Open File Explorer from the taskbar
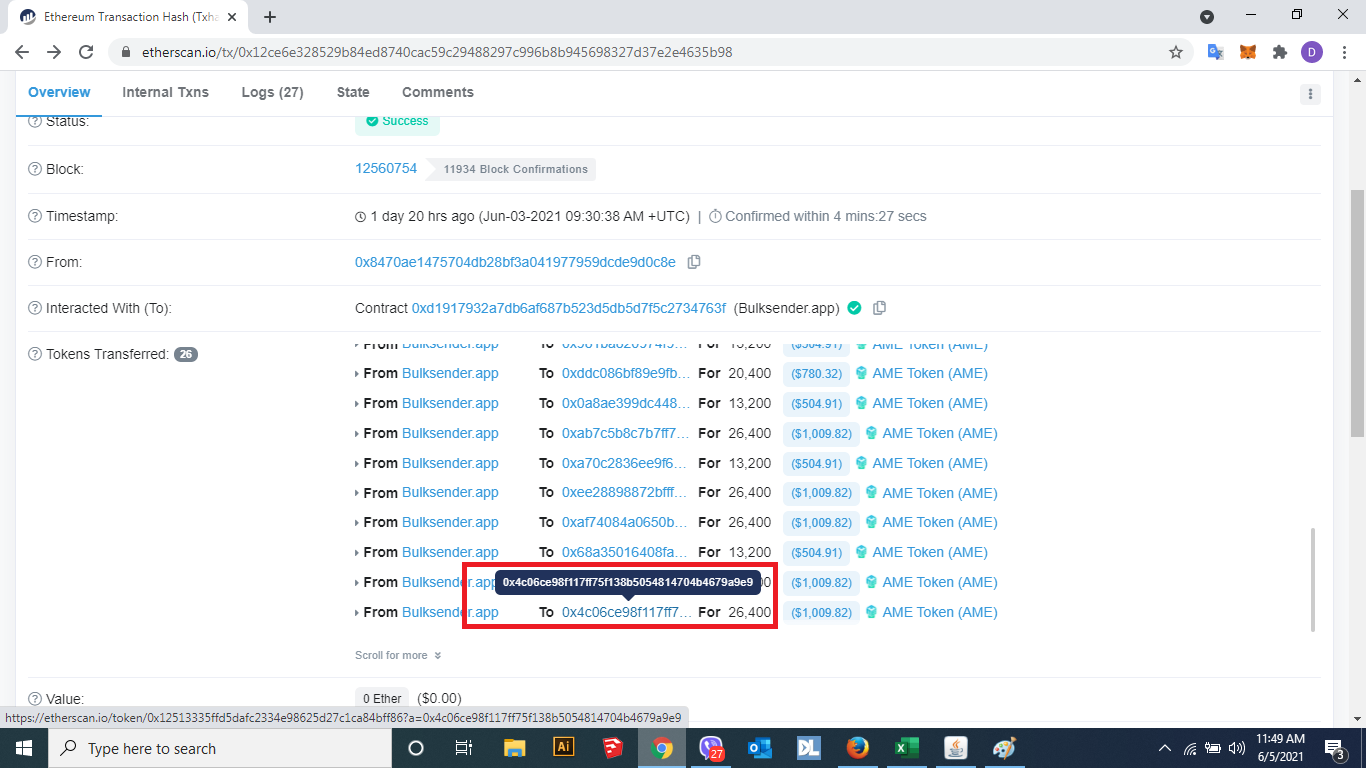The height and width of the screenshot is (768, 1366). point(514,748)
